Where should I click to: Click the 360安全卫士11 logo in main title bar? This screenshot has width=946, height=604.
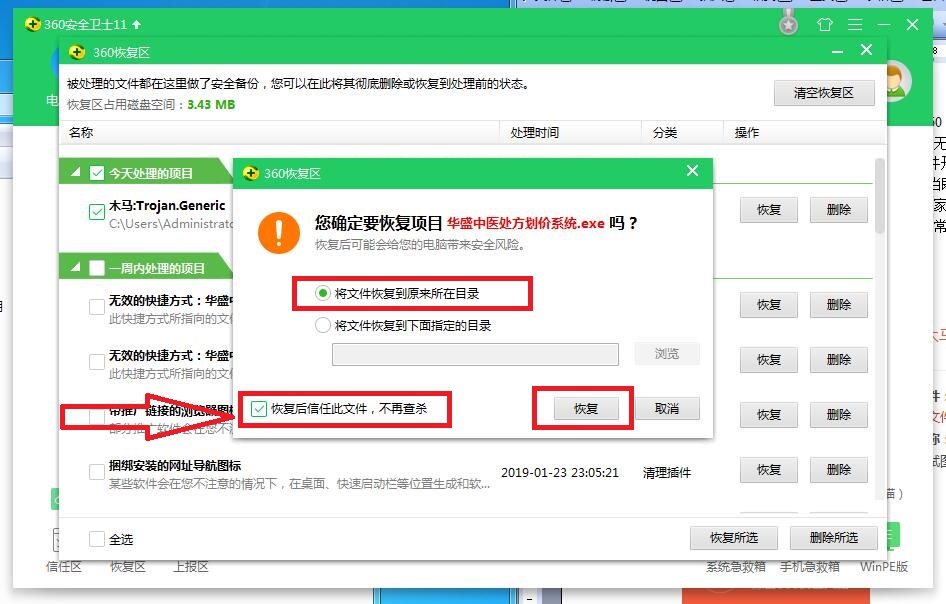pyautogui.click(x=32, y=25)
